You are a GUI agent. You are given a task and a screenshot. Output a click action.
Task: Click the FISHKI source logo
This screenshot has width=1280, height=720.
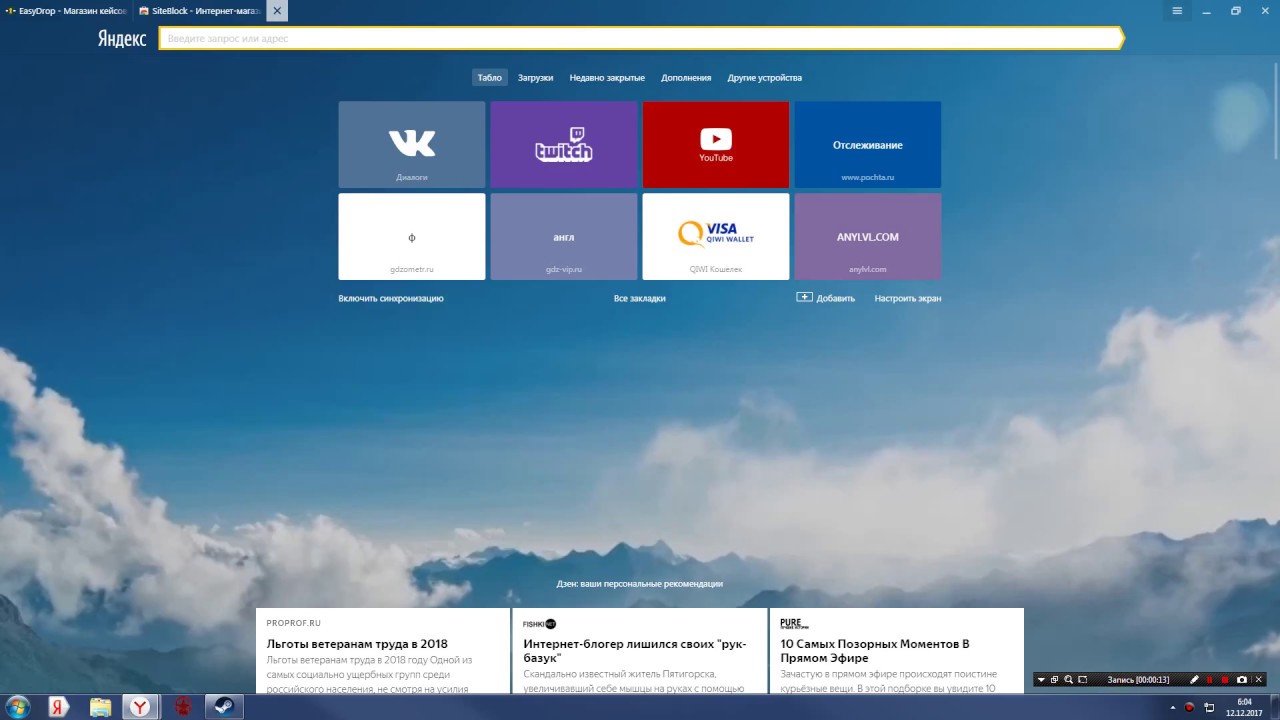point(539,623)
